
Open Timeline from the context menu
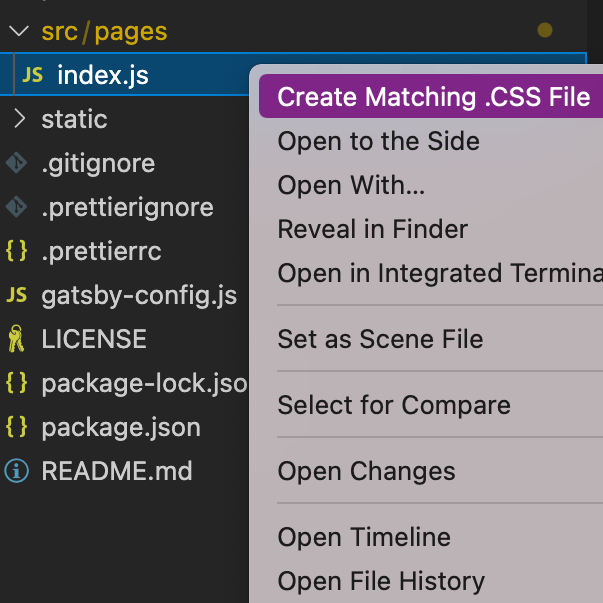[364, 537]
